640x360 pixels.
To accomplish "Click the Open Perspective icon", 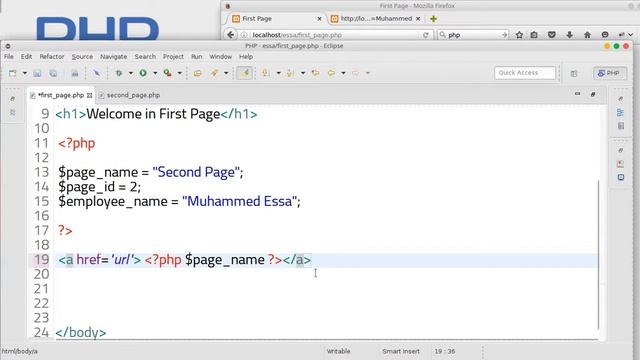I will [574, 73].
